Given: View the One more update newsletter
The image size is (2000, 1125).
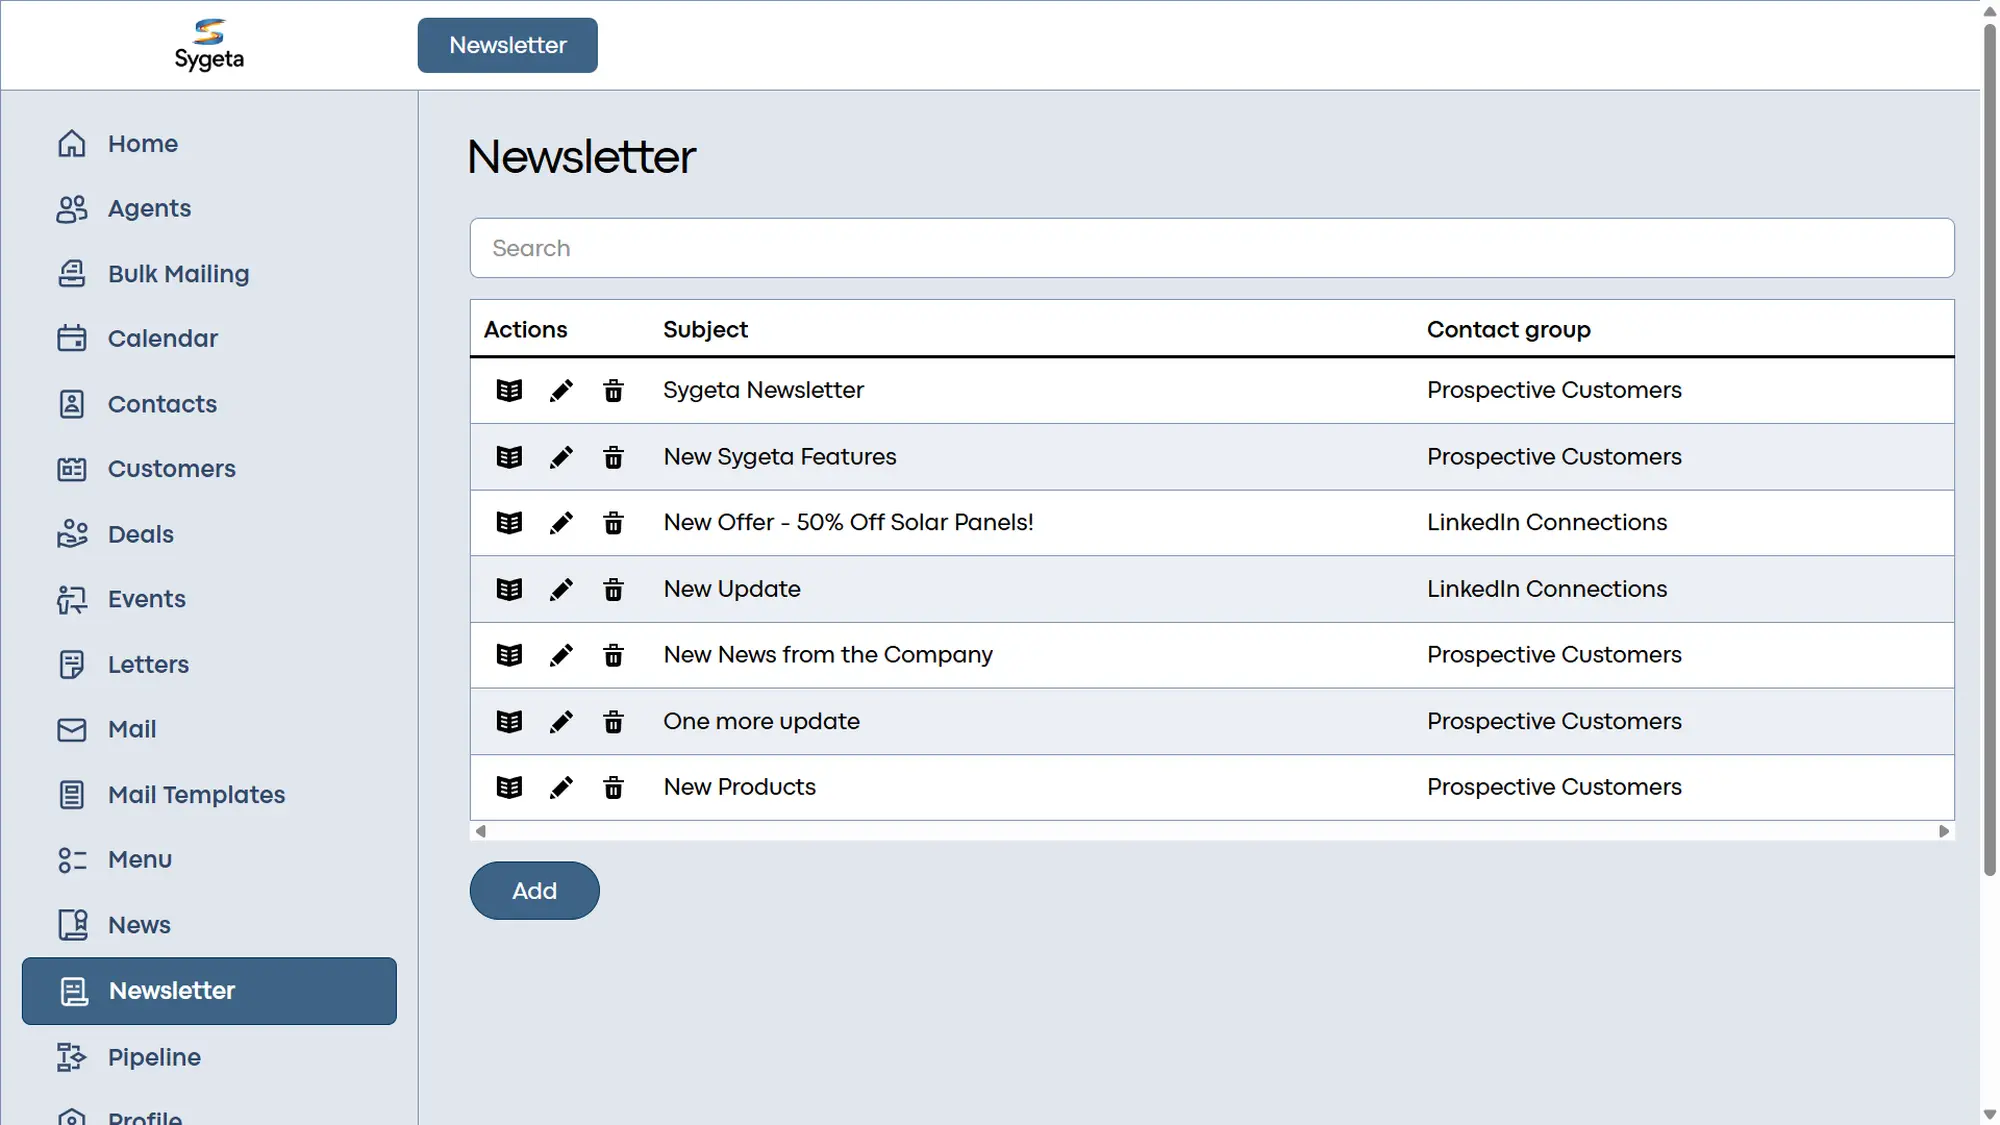Looking at the screenshot, I should click(x=509, y=721).
